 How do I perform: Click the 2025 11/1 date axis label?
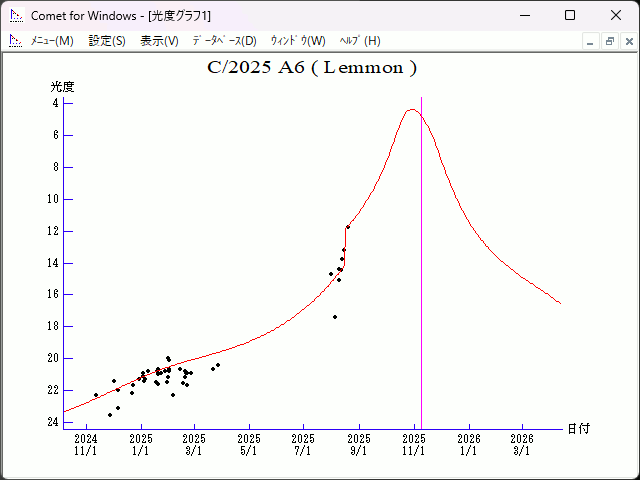(x=414, y=444)
